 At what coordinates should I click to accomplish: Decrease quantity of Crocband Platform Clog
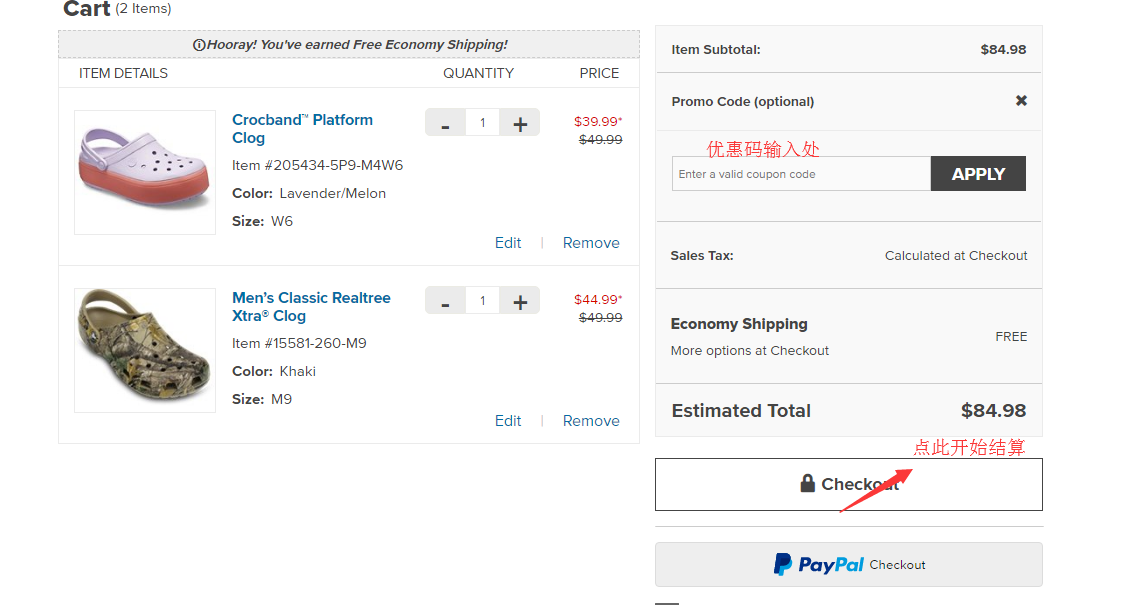point(445,123)
